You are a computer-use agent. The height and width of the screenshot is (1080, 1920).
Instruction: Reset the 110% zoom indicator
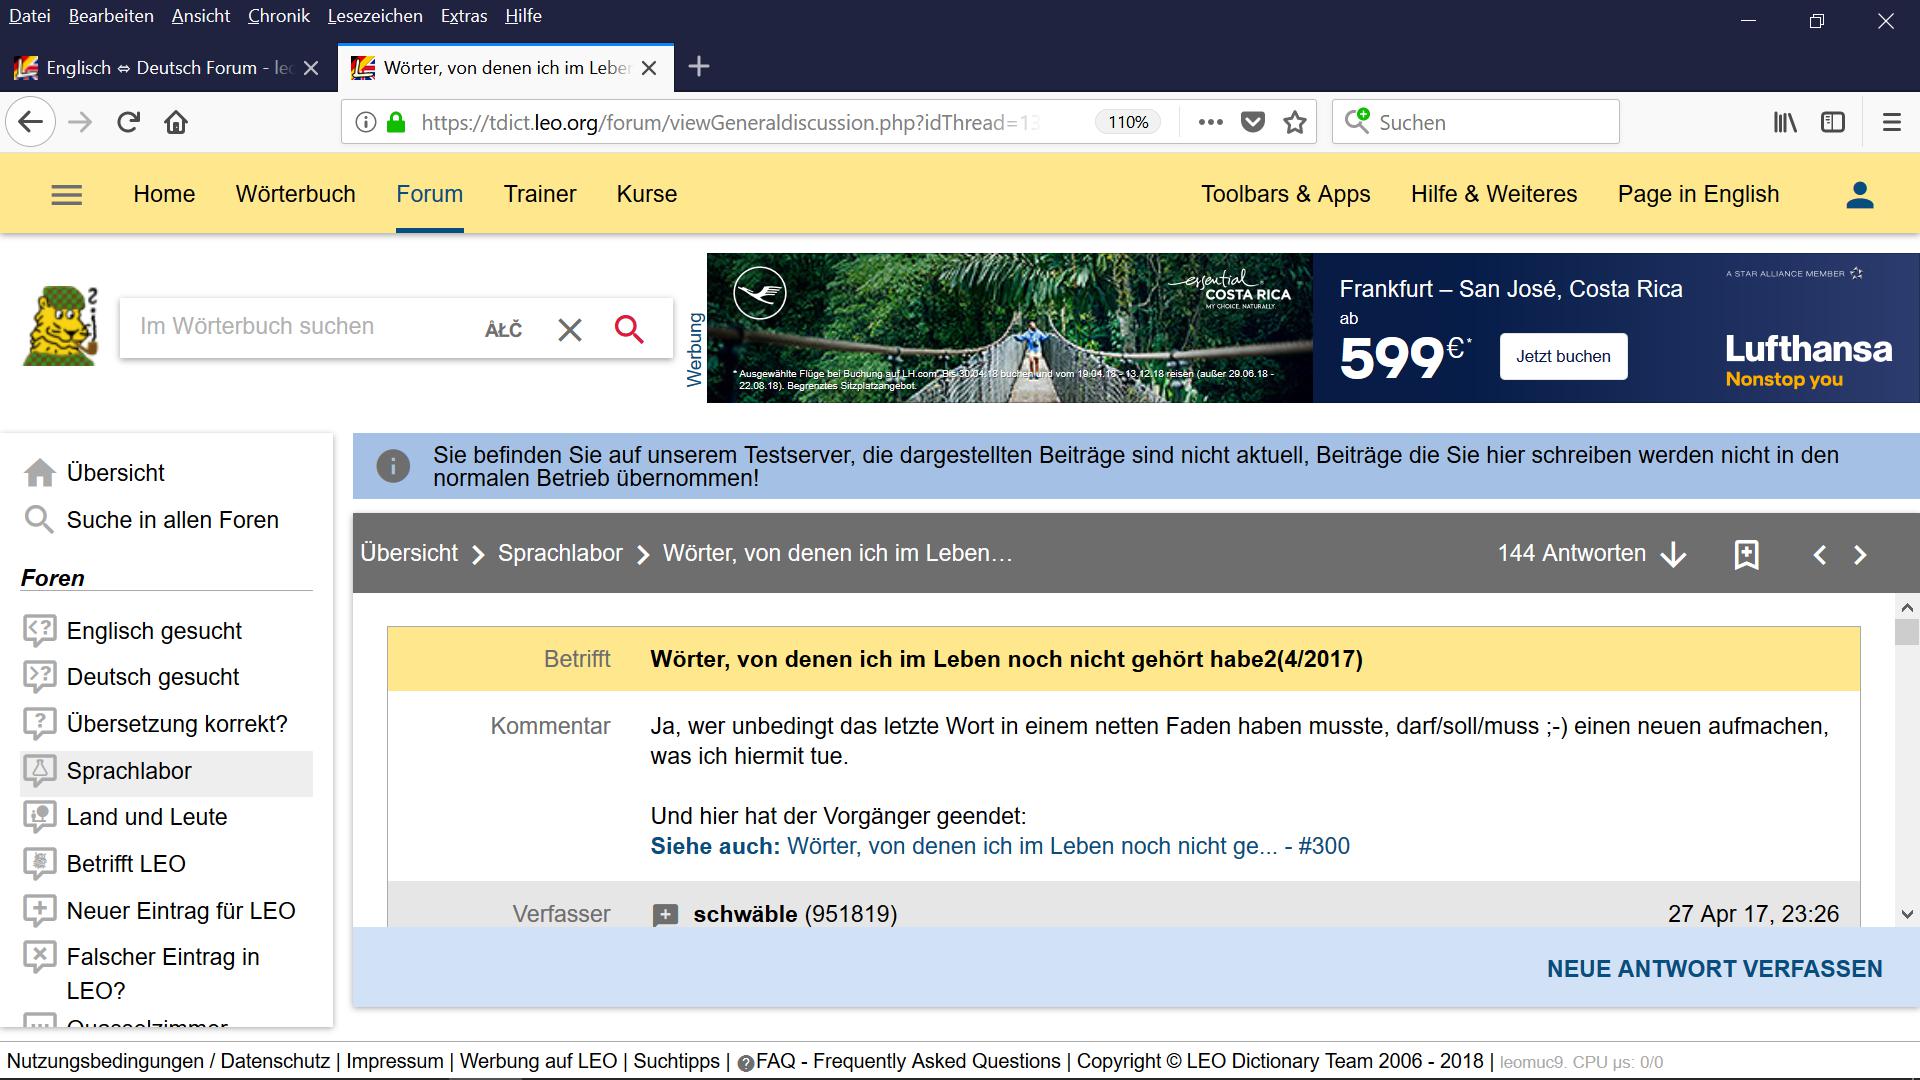coord(1128,122)
